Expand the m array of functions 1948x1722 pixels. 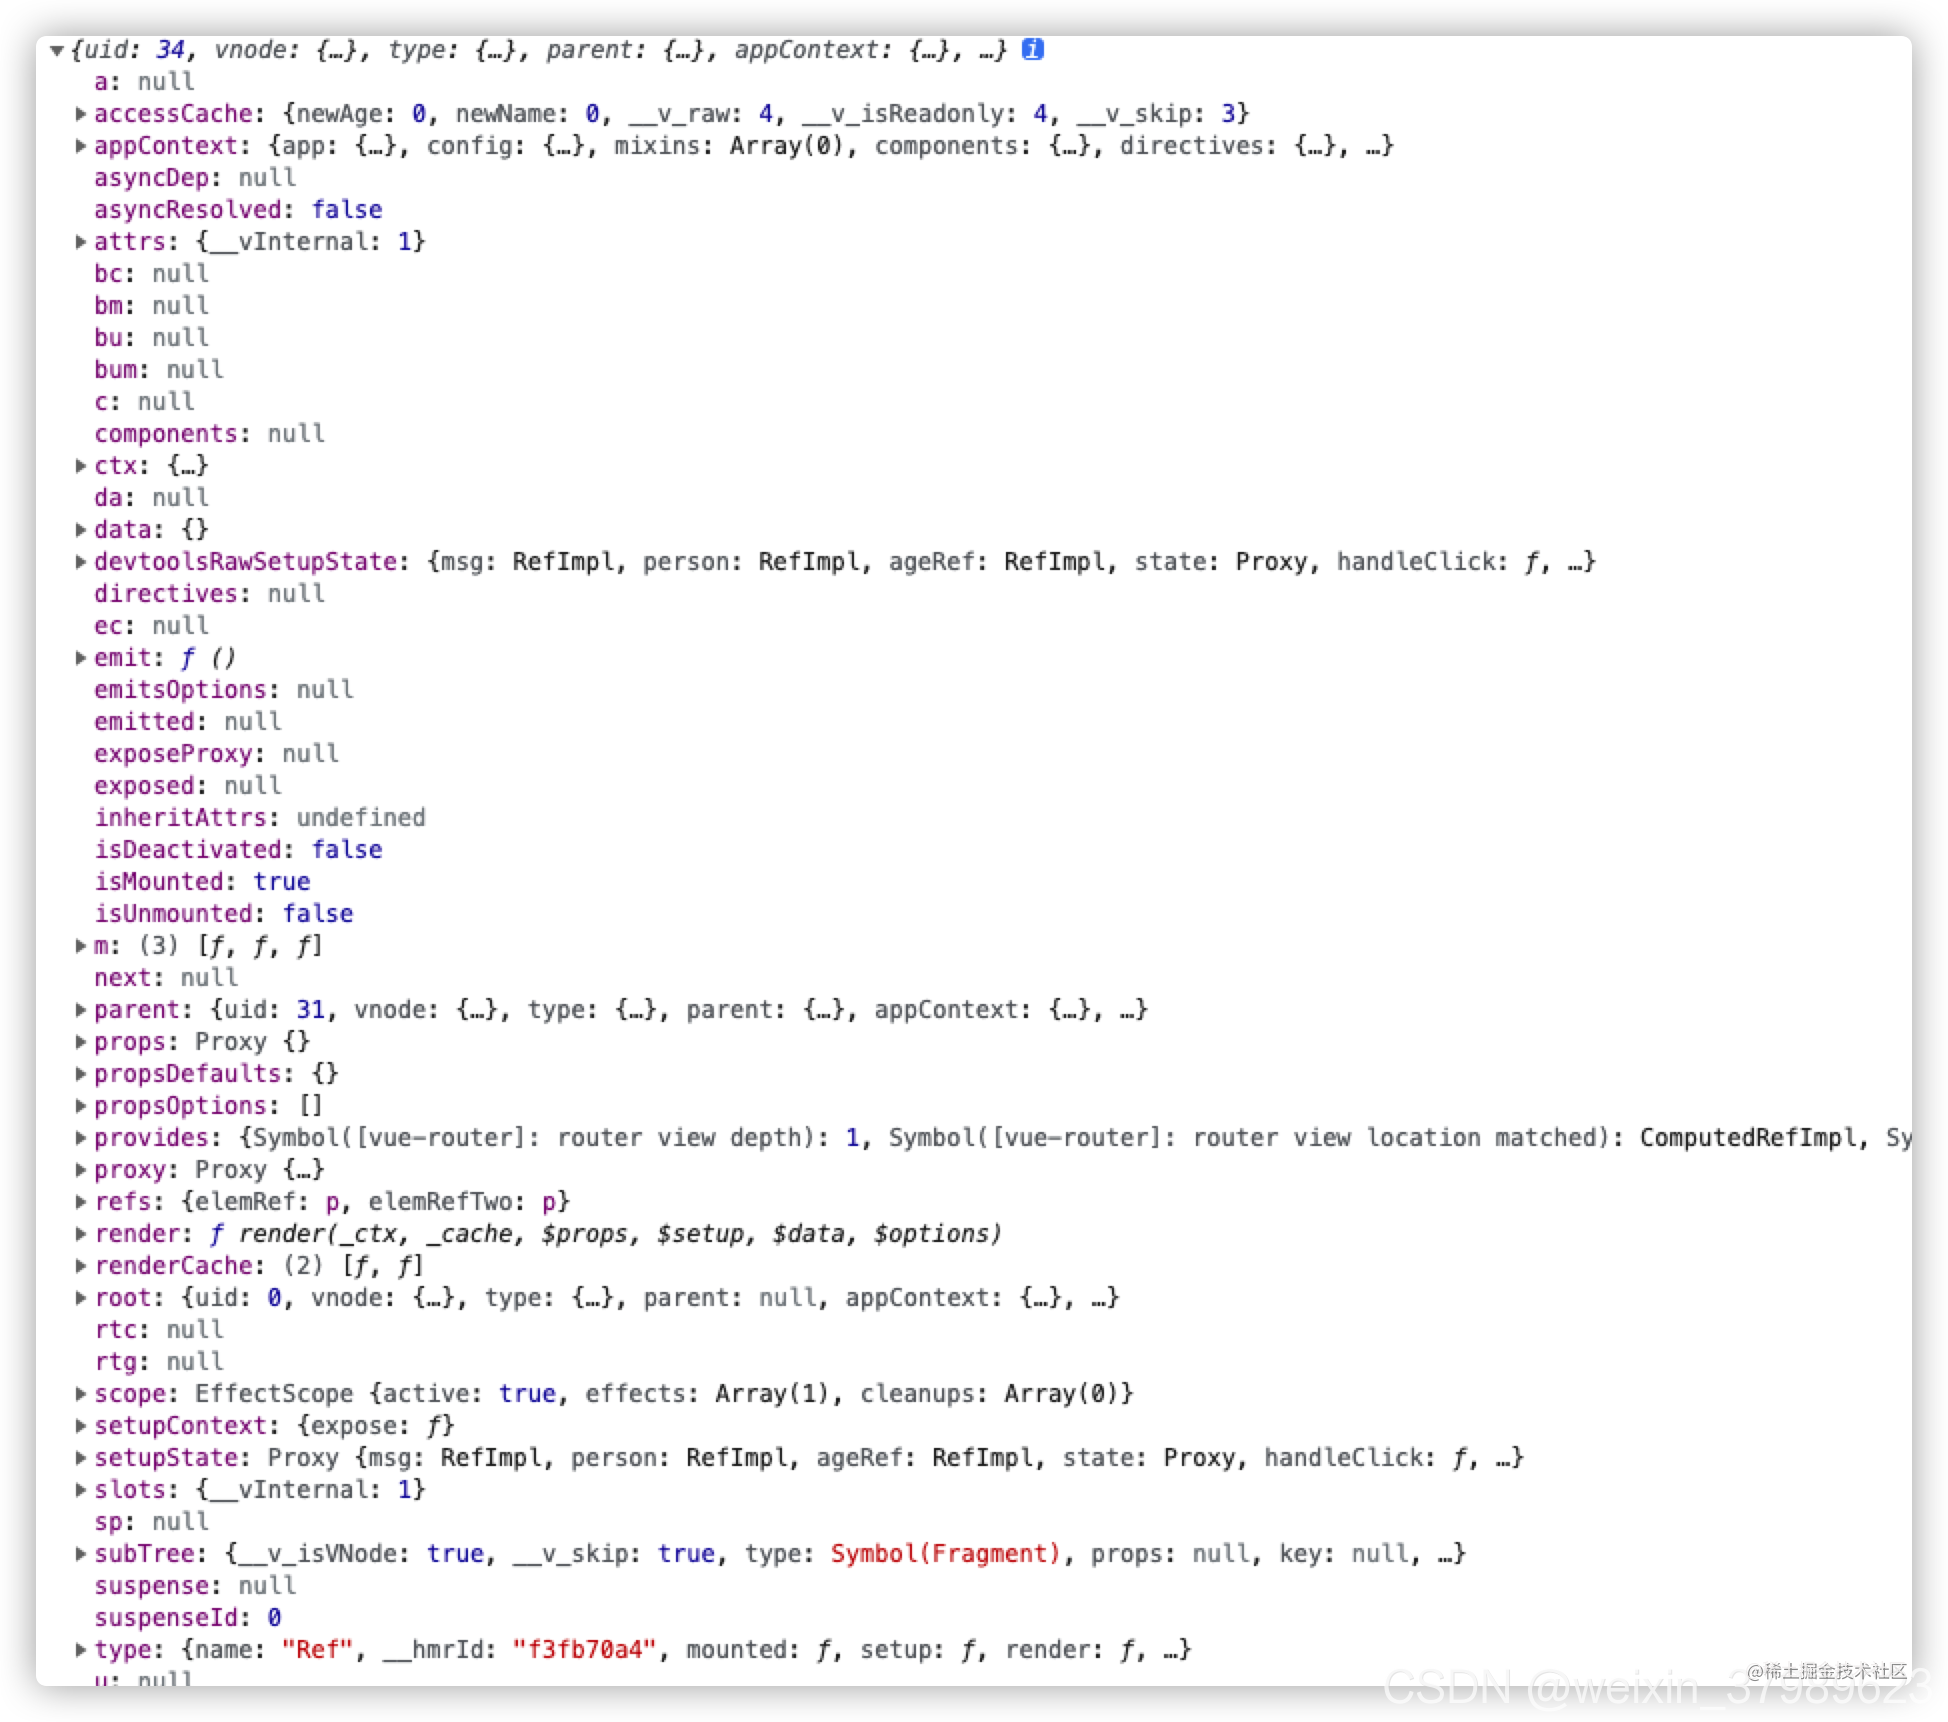(82, 945)
